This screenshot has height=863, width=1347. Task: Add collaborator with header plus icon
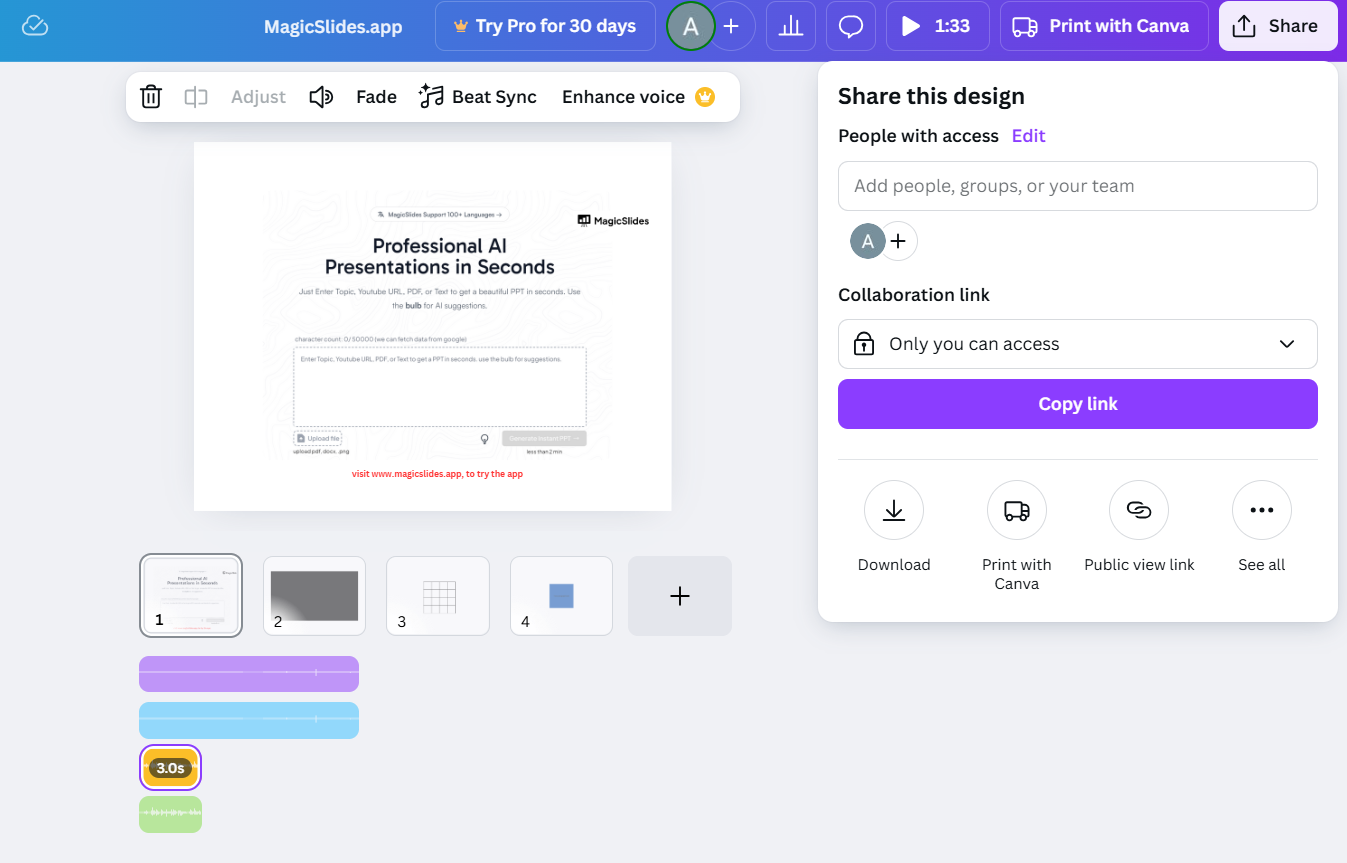(732, 26)
